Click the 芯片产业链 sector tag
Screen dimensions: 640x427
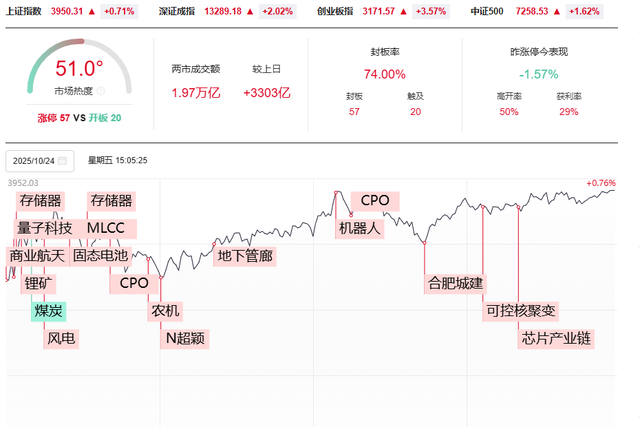click(x=556, y=338)
